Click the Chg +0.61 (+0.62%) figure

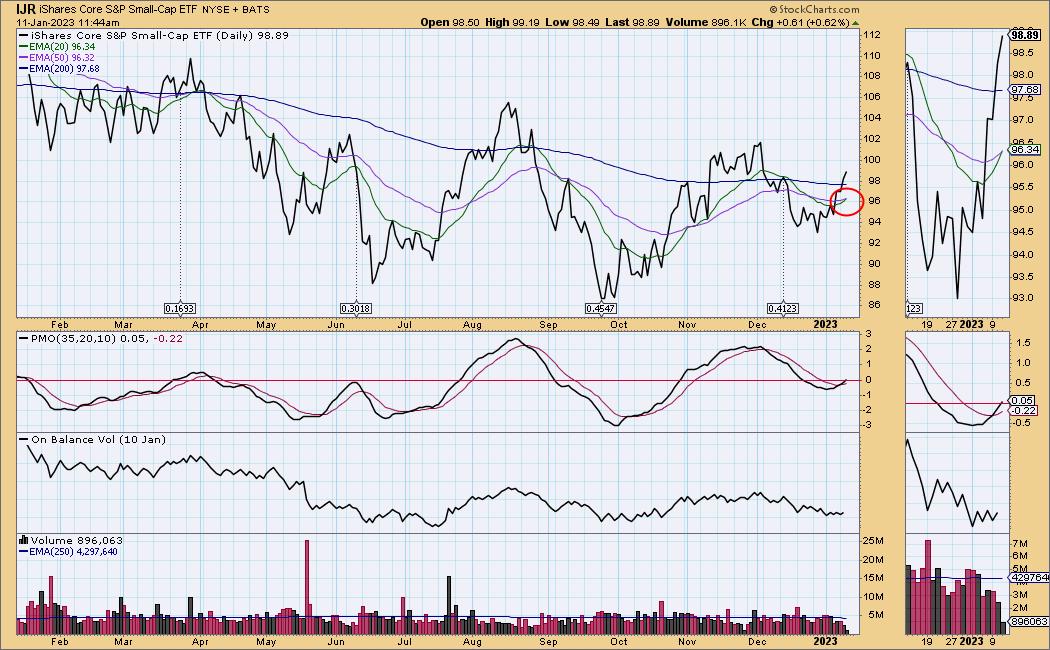tap(801, 22)
